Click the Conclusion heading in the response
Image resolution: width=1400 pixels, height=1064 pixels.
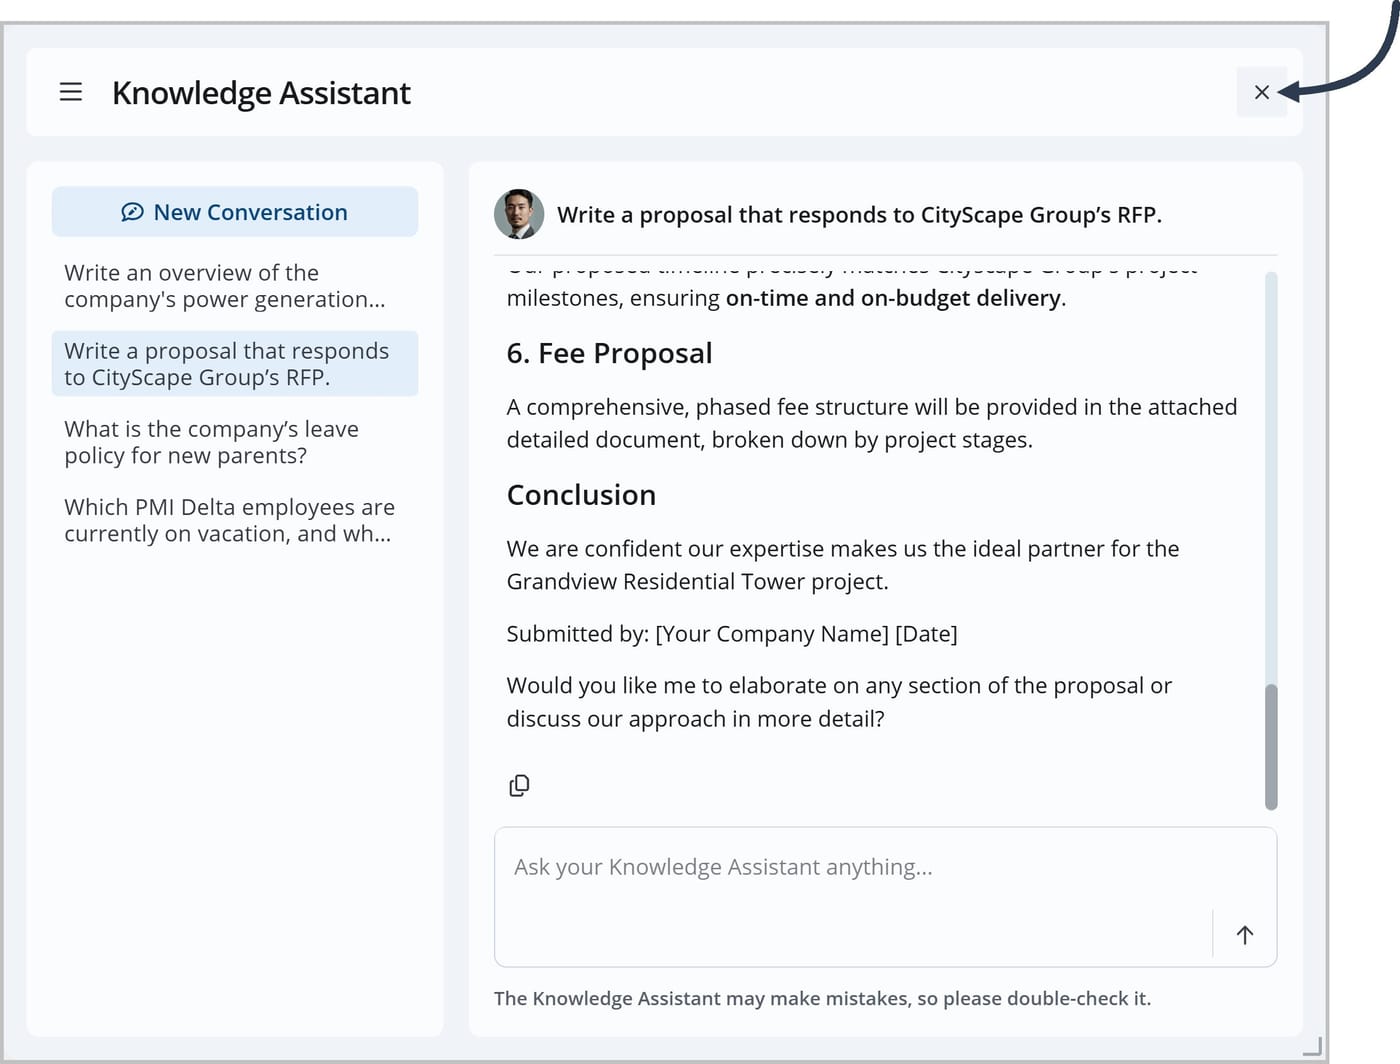pos(581,495)
